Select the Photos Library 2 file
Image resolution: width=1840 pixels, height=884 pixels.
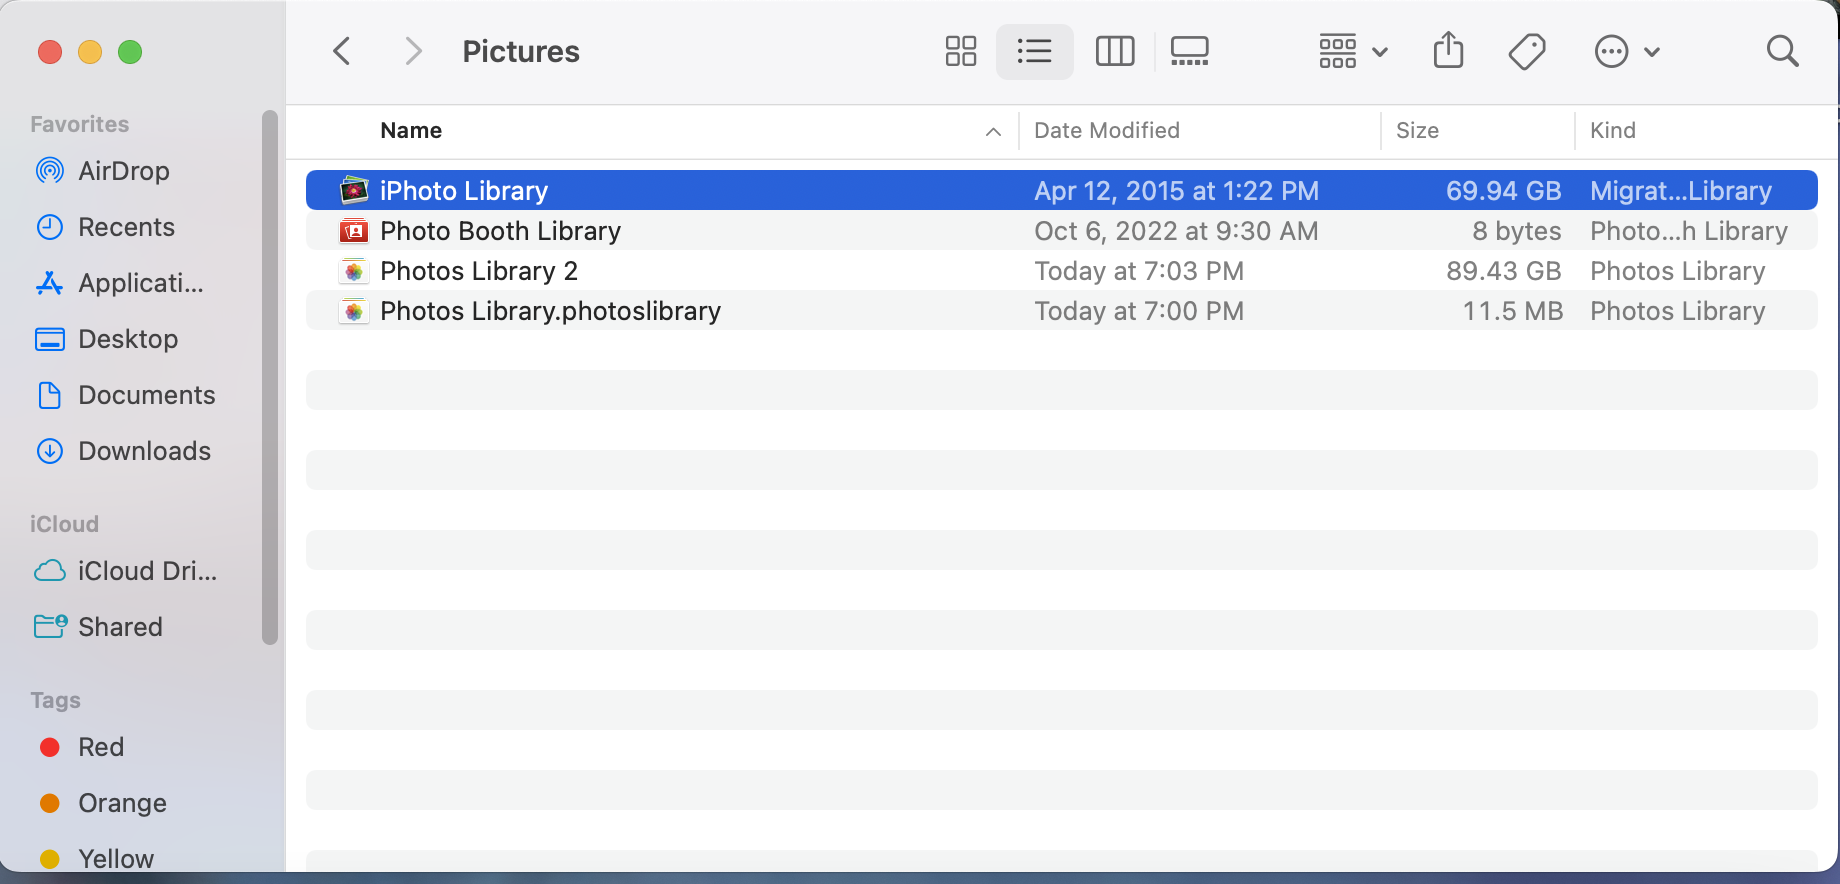tap(479, 271)
